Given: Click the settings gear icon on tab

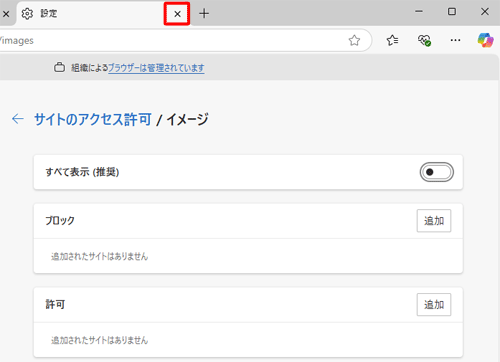Looking at the screenshot, I should tap(27, 14).
